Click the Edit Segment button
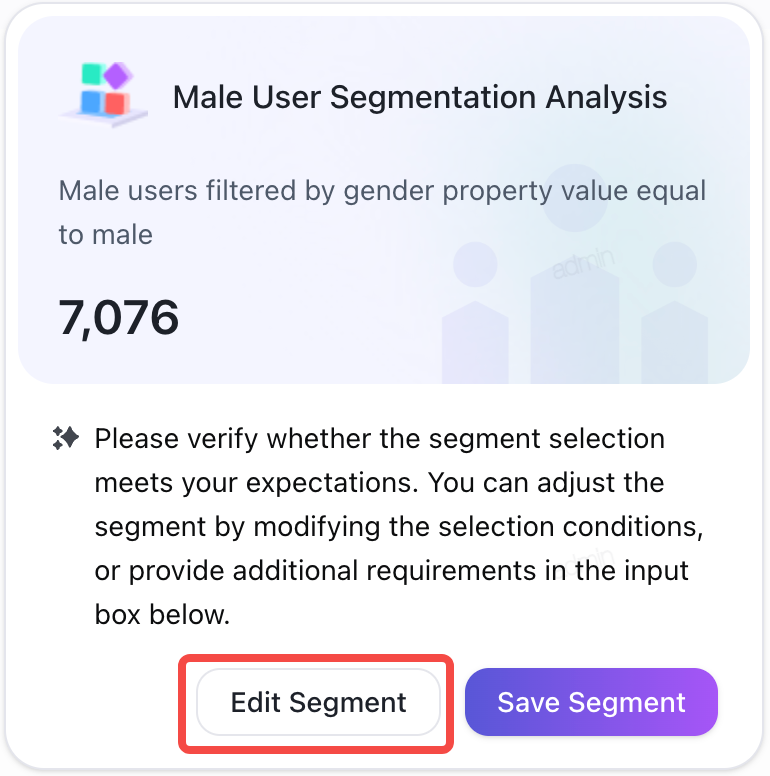 tap(318, 702)
